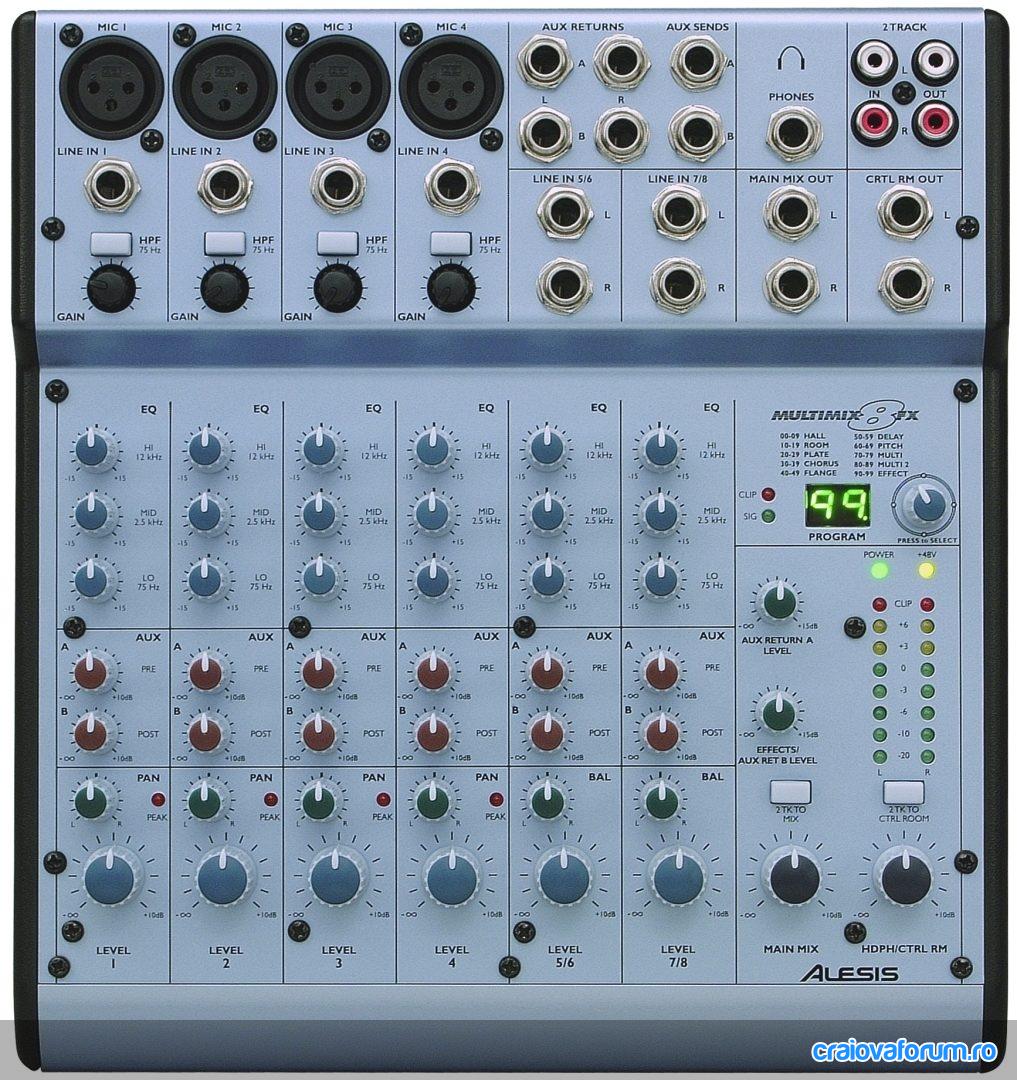Click the LEVEL 1 channel knob

[x=112, y=877]
